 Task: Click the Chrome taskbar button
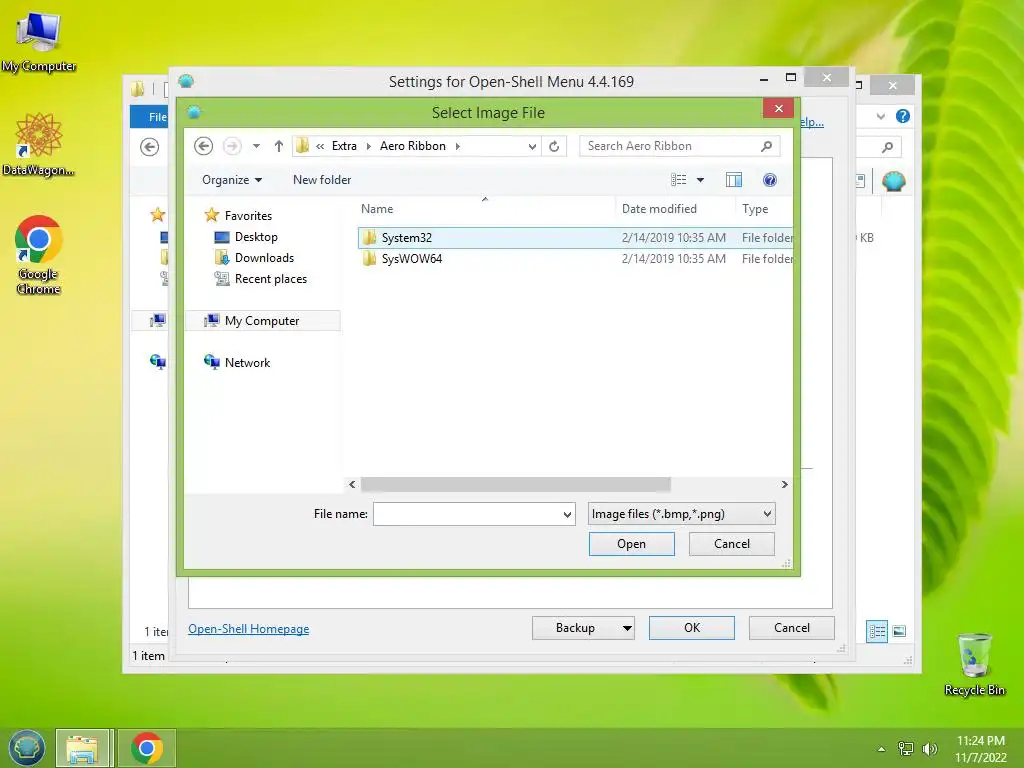click(147, 748)
